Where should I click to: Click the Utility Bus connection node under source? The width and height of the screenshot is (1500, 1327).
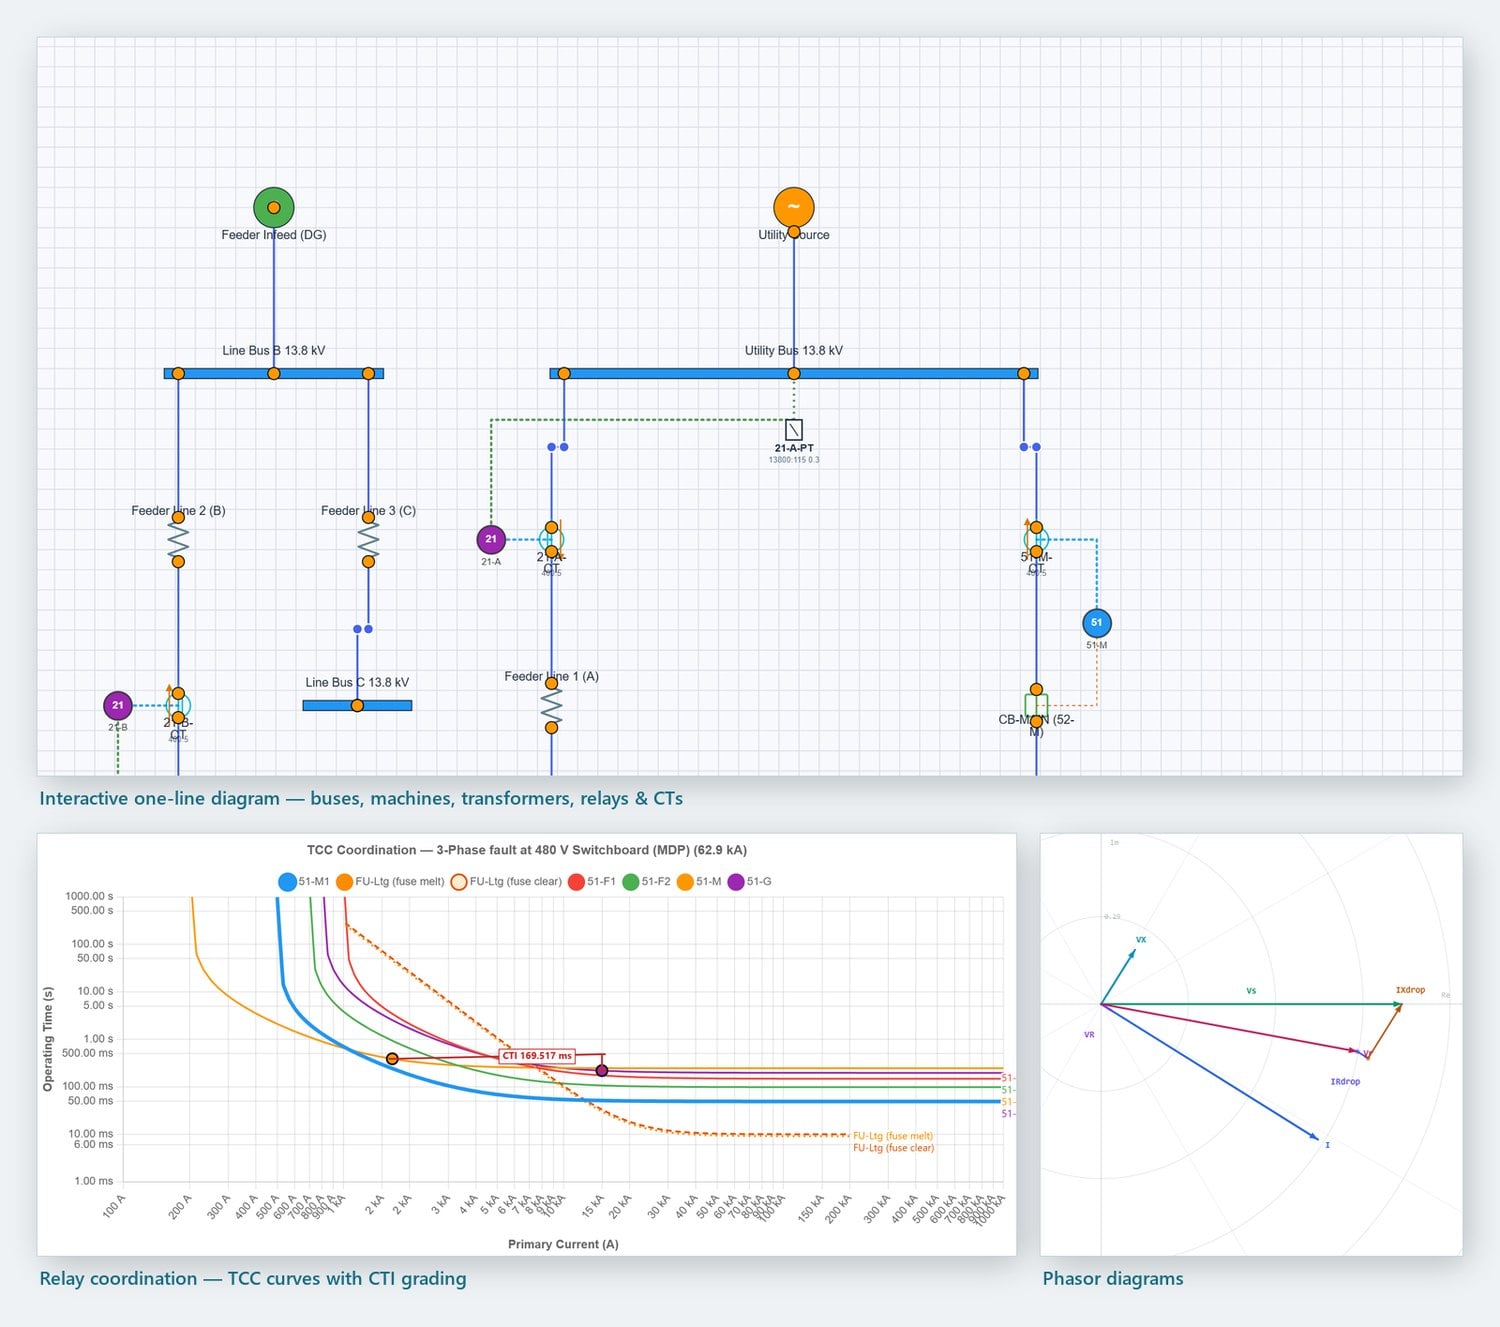794,373
